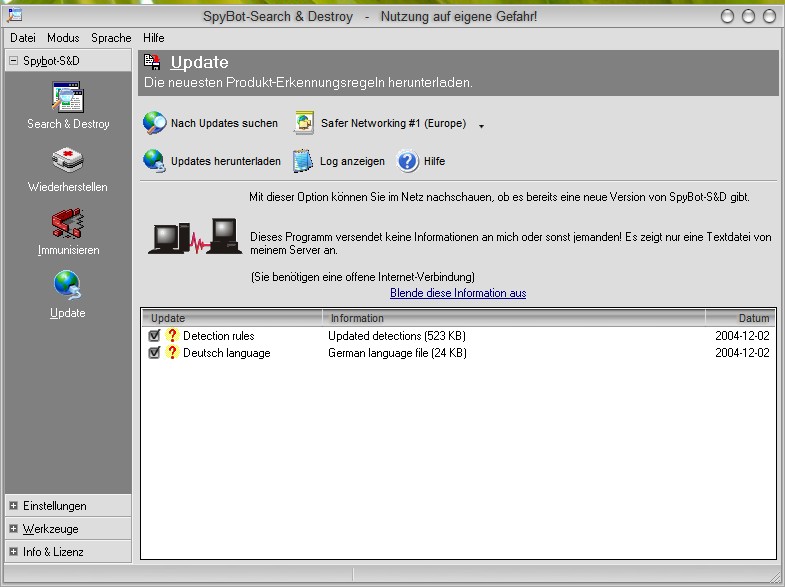Click the Update globe icon in sidebar

click(x=67, y=286)
